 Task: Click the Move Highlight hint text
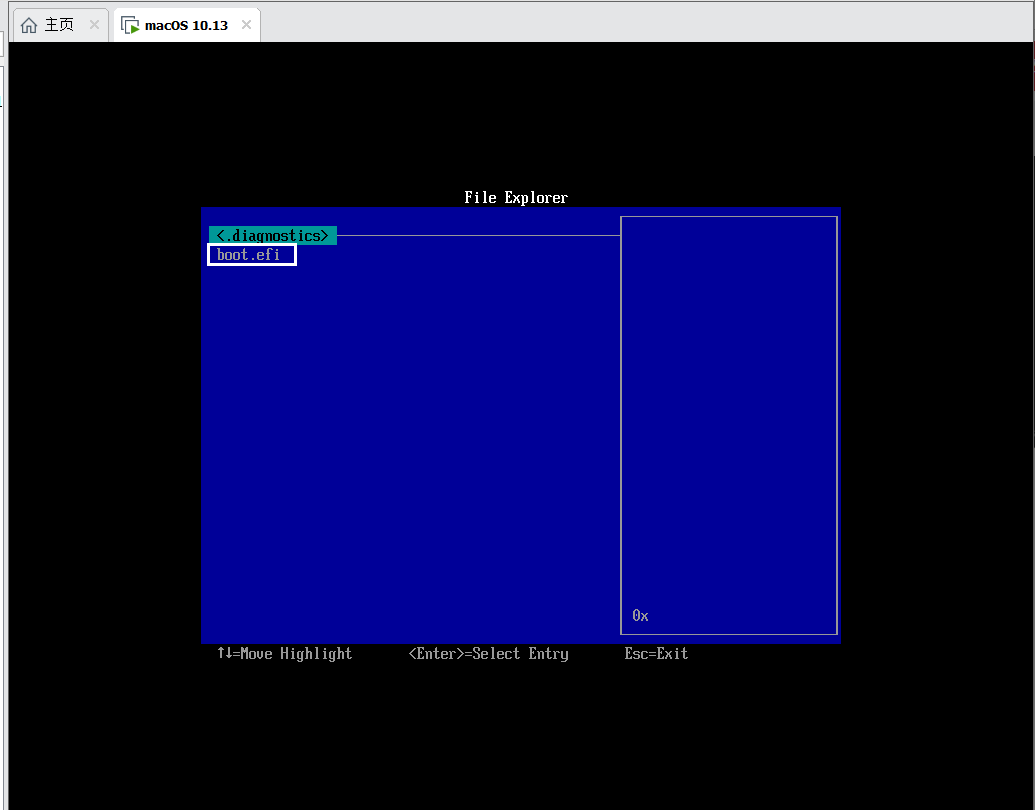tap(284, 654)
